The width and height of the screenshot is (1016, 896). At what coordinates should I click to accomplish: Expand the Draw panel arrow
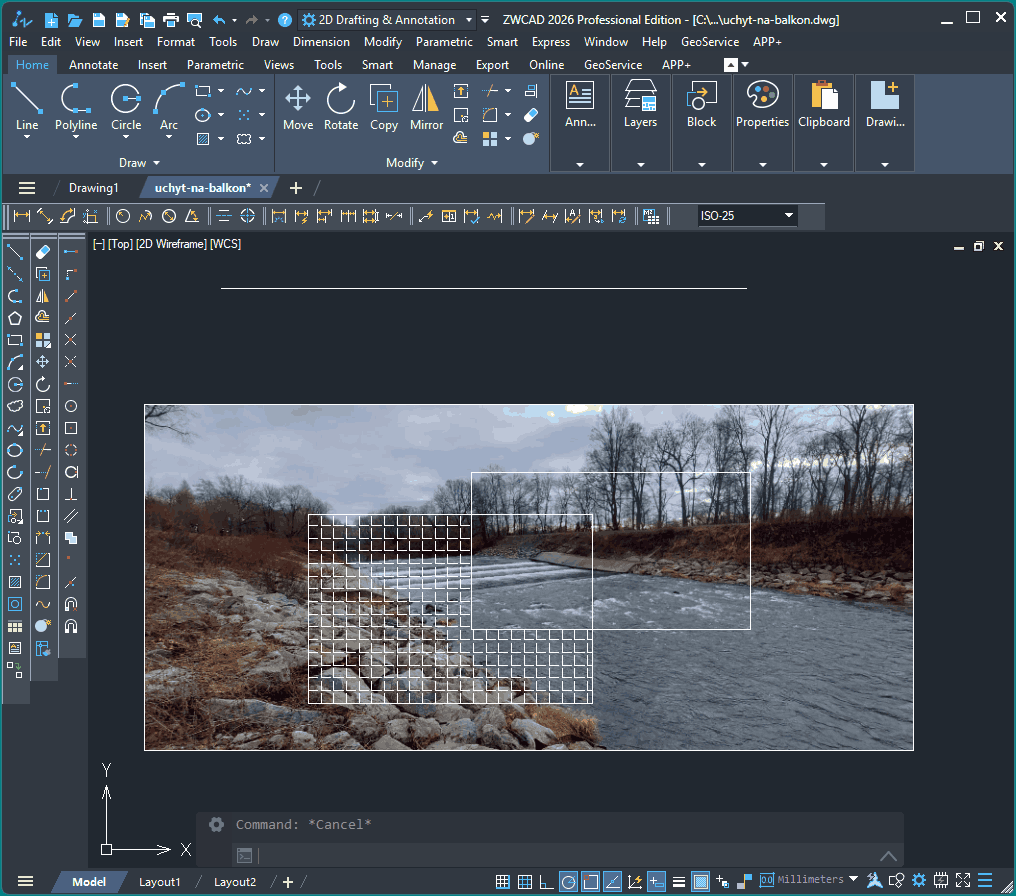tap(157, 163)
